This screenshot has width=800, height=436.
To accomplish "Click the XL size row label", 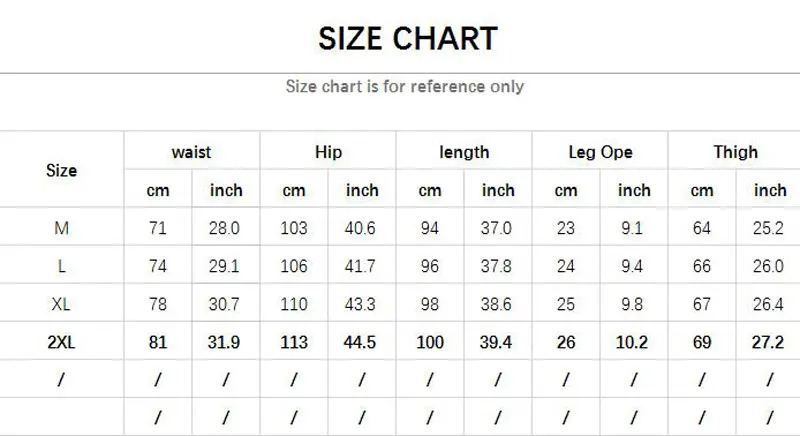I will tap(61, 304).
